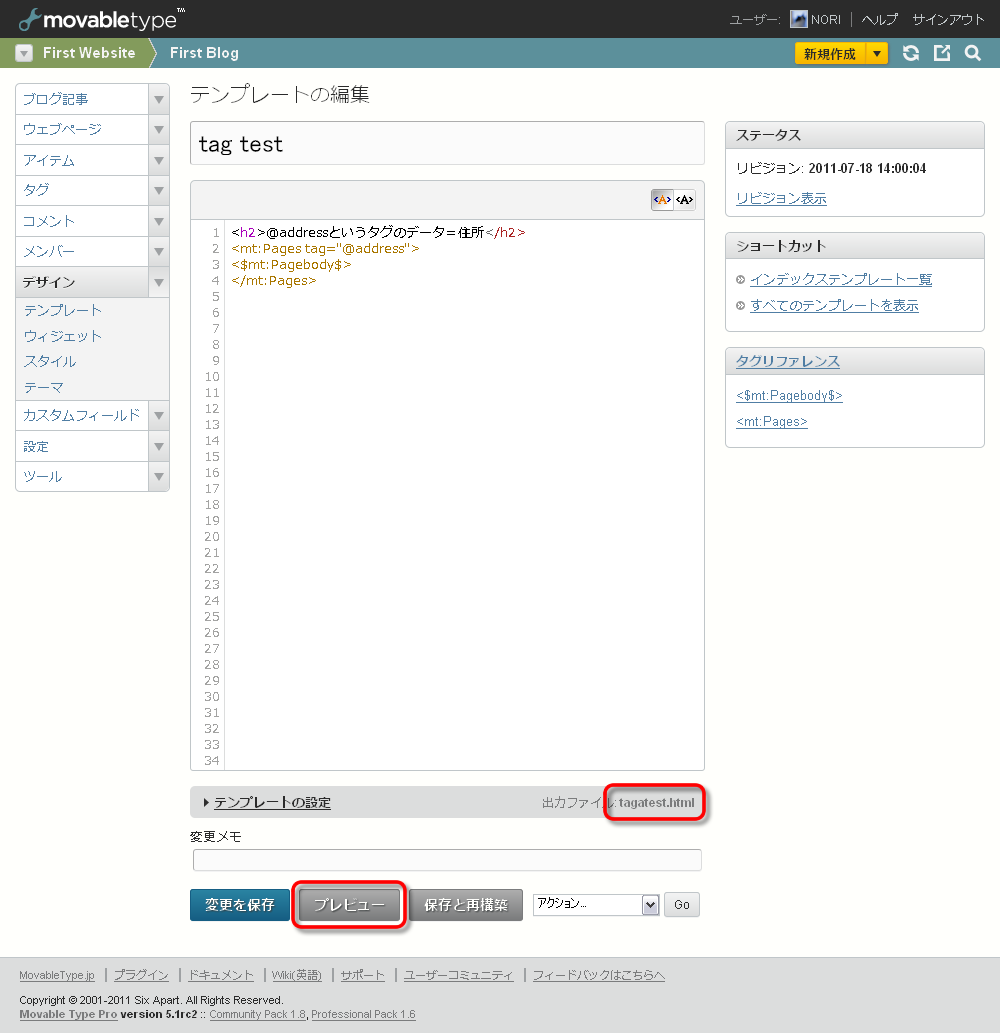Screen dimensions: 1000x1033
Task: Click the rebuild site refresh icon
Action: [910, 54]
